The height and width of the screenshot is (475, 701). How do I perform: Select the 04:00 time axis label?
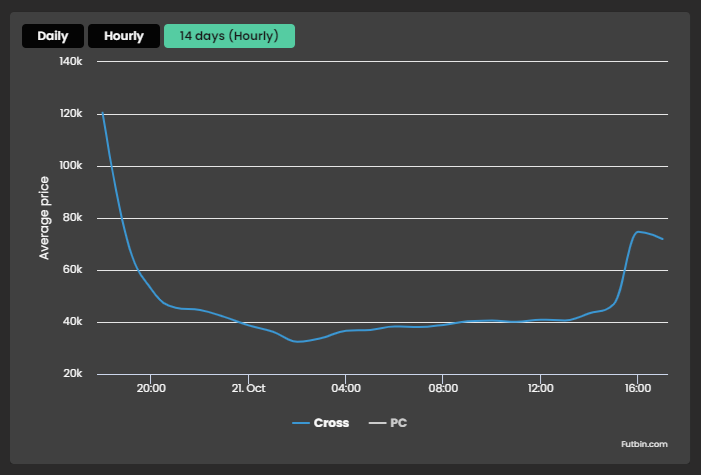tap(345, 387)
